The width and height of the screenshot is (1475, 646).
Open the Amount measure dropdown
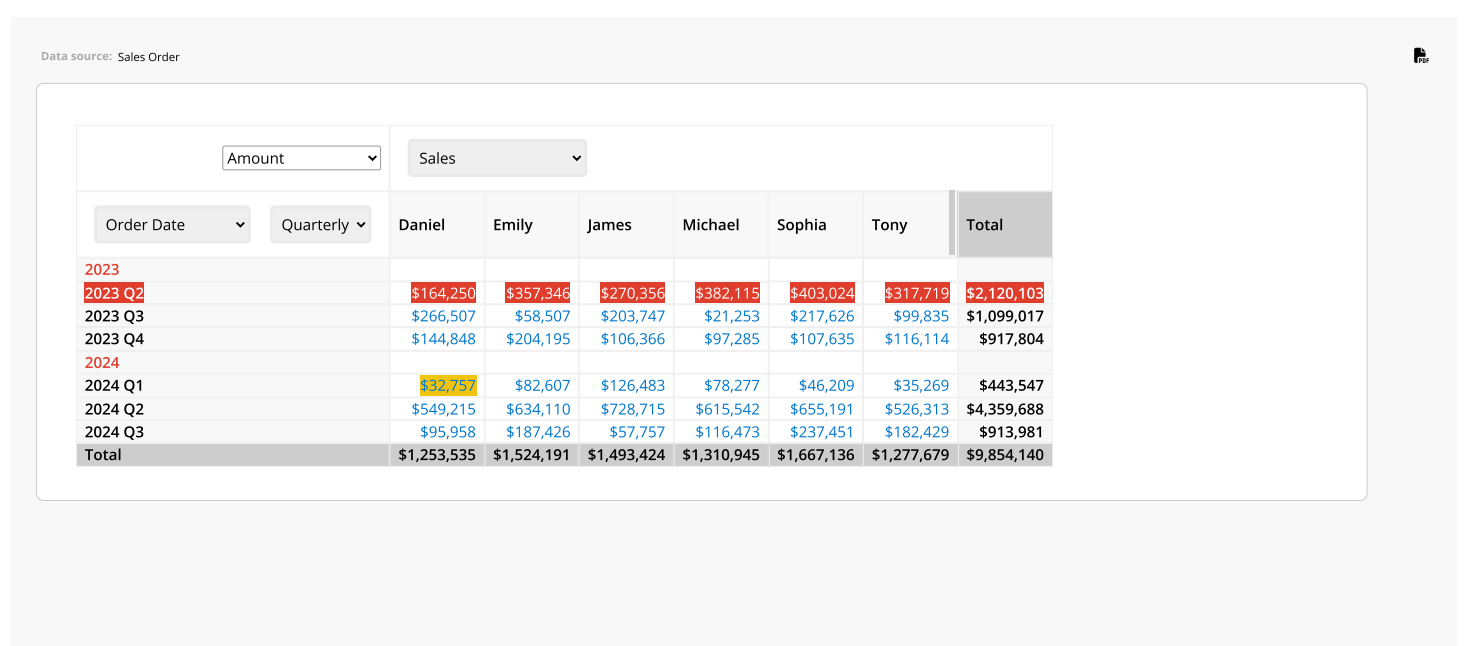click(301, 158)
